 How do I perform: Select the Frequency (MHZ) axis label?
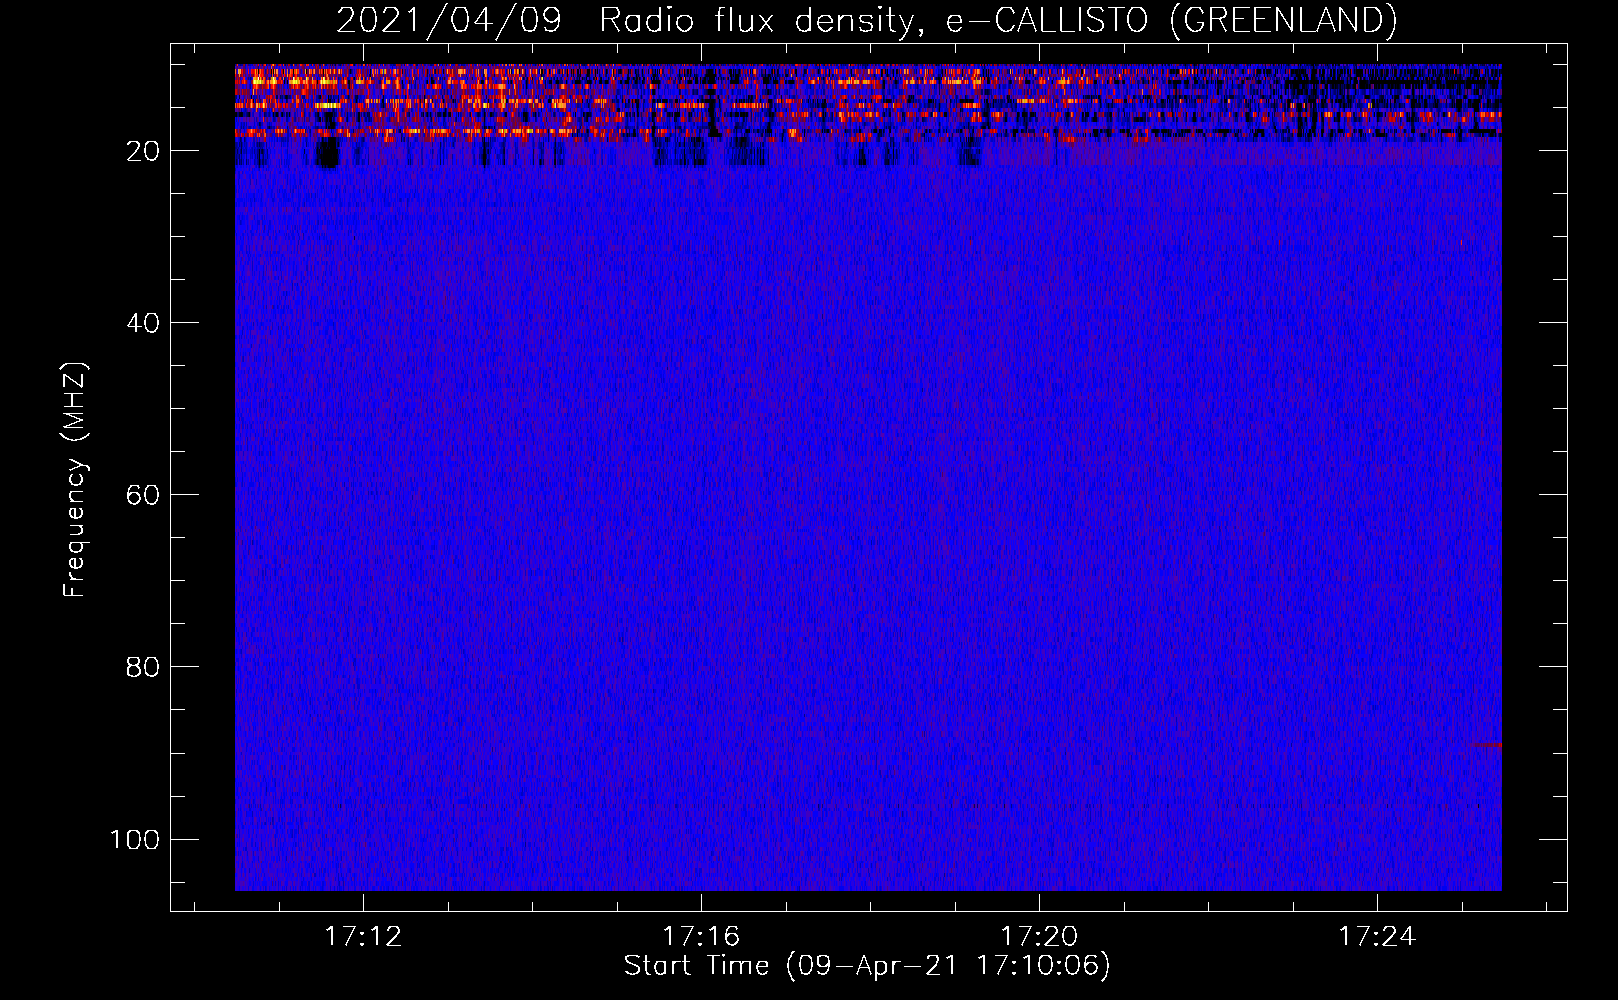pos(75,480)
